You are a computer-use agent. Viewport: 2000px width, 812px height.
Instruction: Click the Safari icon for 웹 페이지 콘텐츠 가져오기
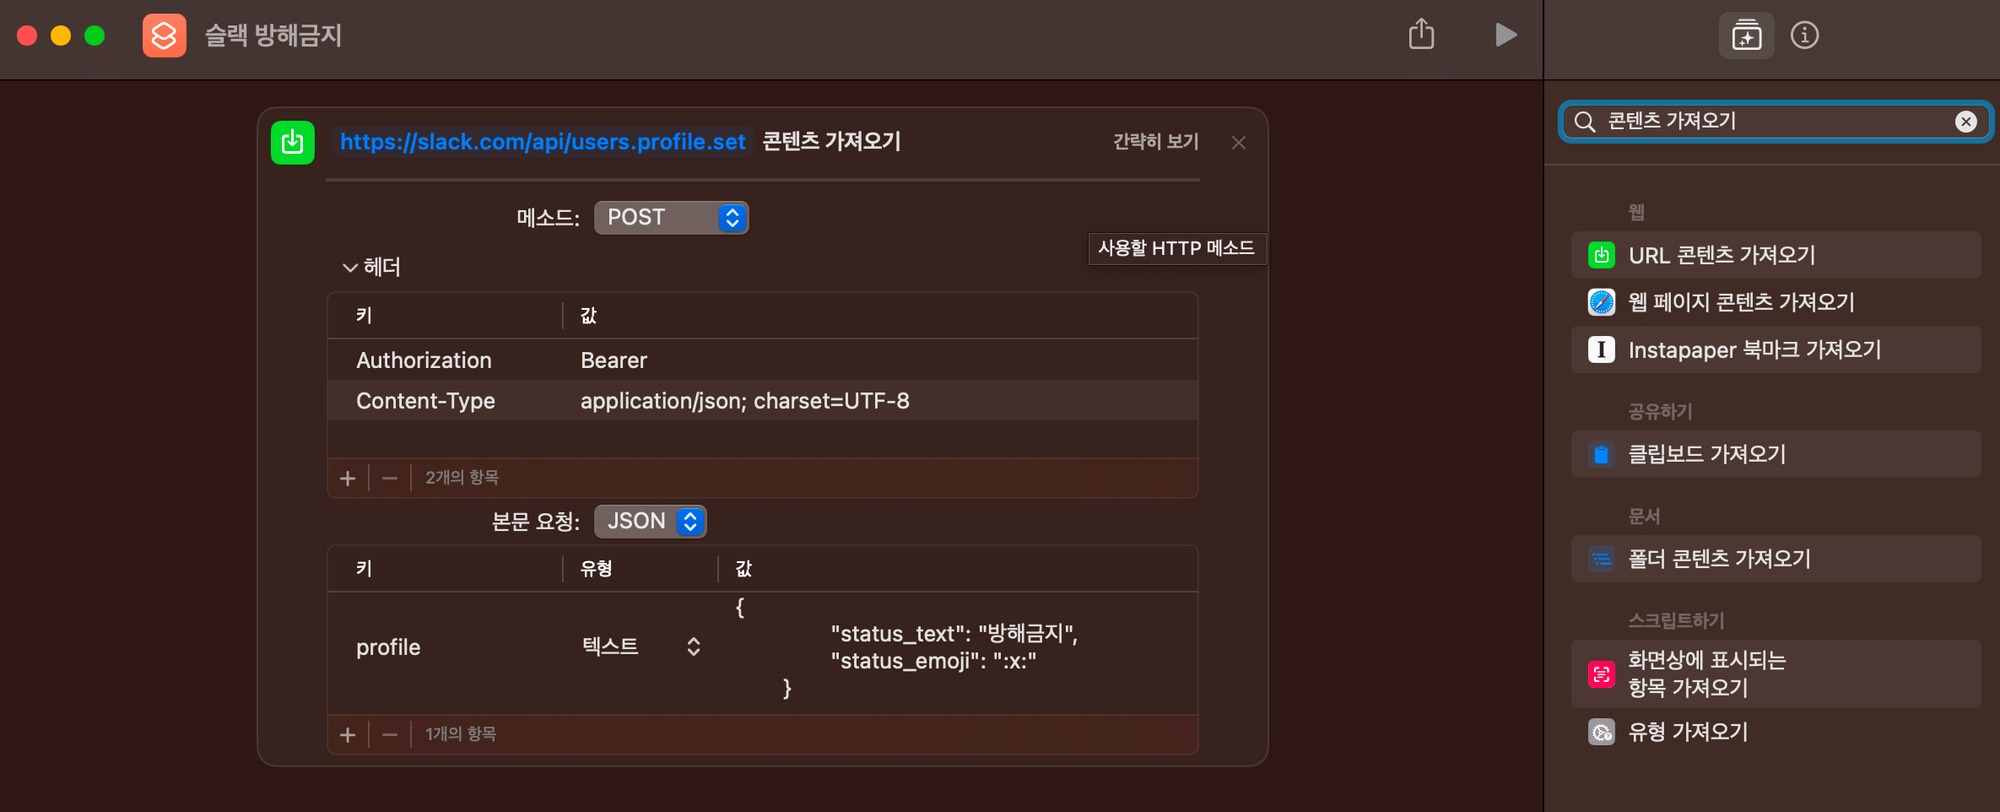(x=1601, y=302)
